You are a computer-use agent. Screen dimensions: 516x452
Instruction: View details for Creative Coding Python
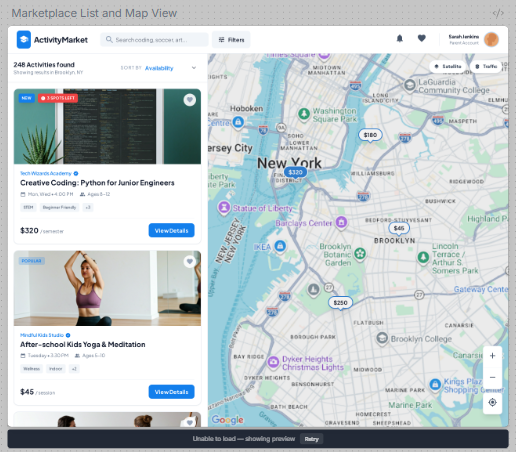coord(171,230)
